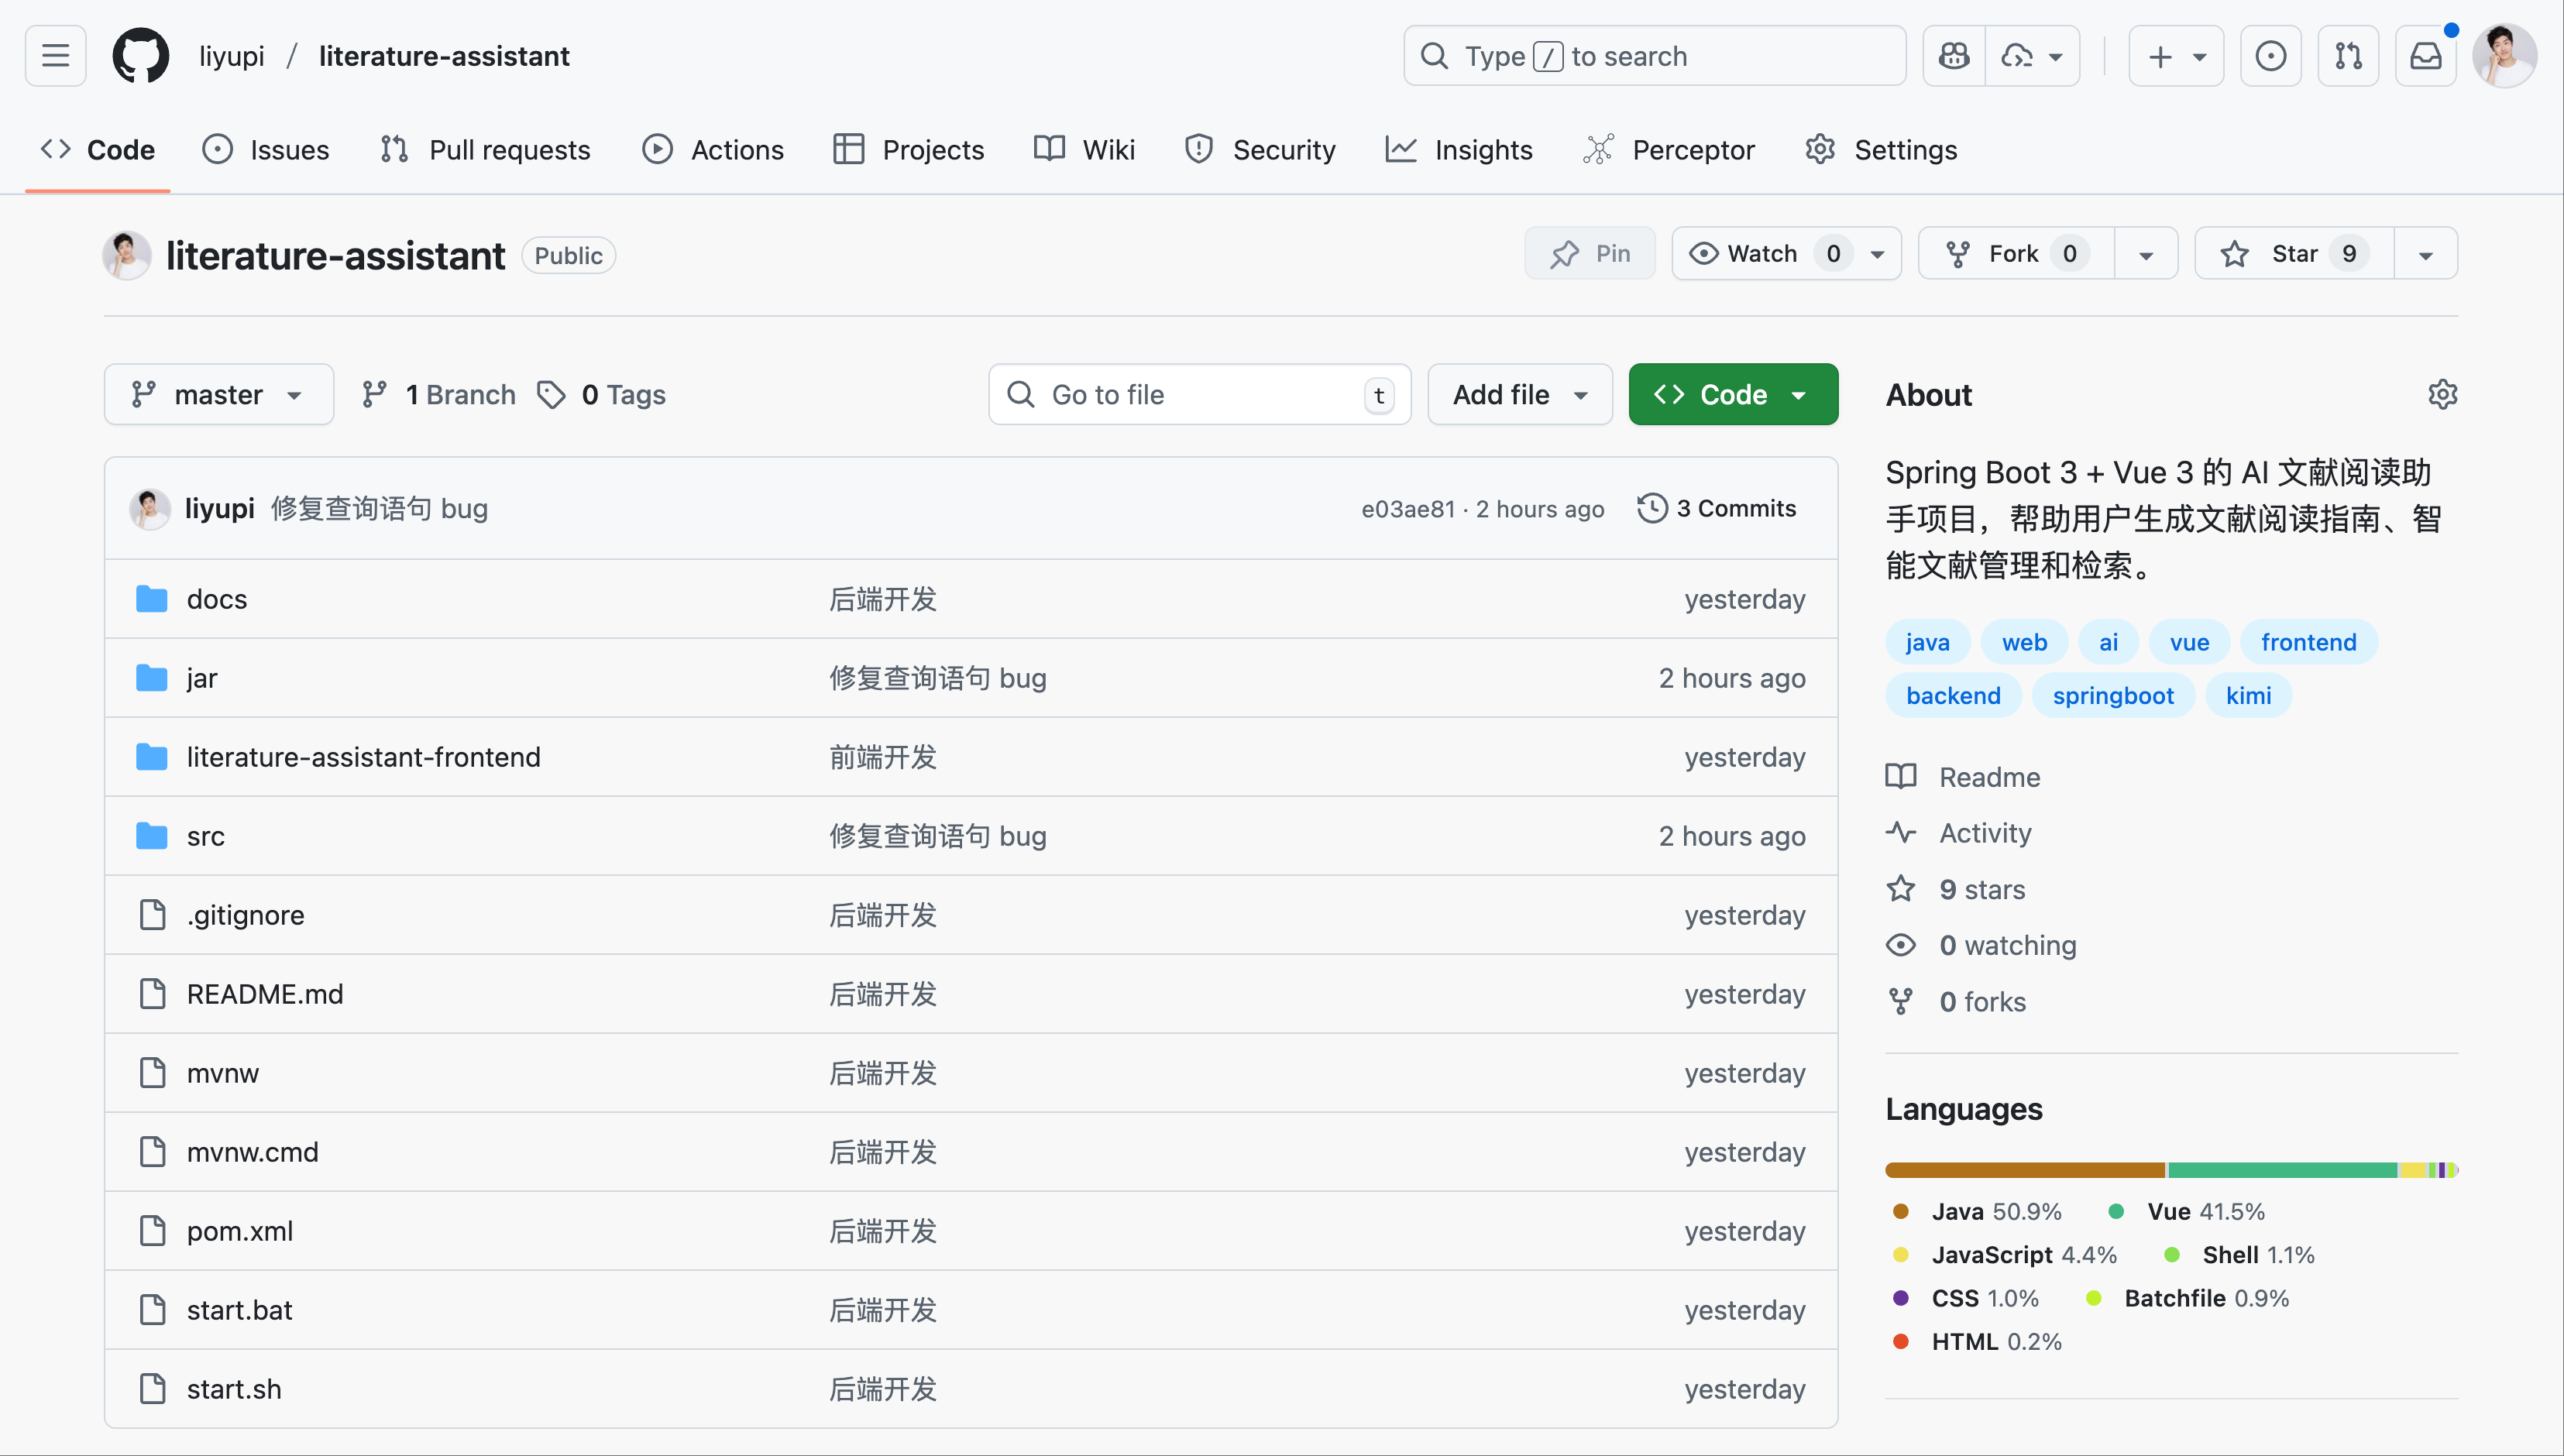This screenshot has height=1456, width=2564.
Task: Click the GitHub logo home icon
Action: (x=140, y=56)
